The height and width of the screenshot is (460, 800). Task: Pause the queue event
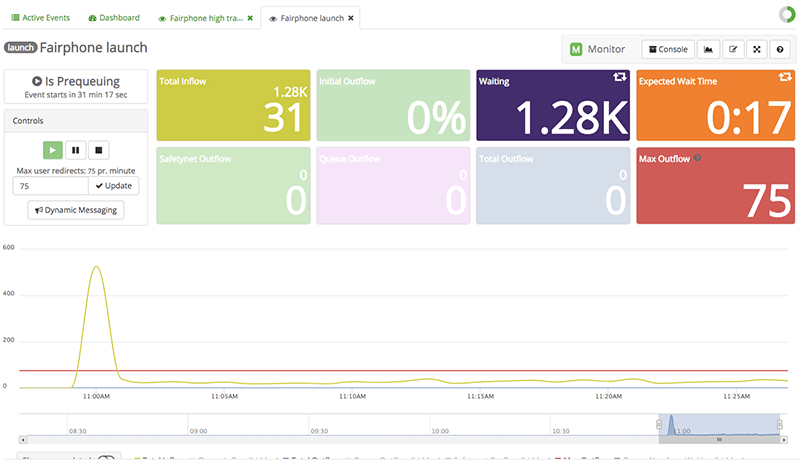[75, 151]
